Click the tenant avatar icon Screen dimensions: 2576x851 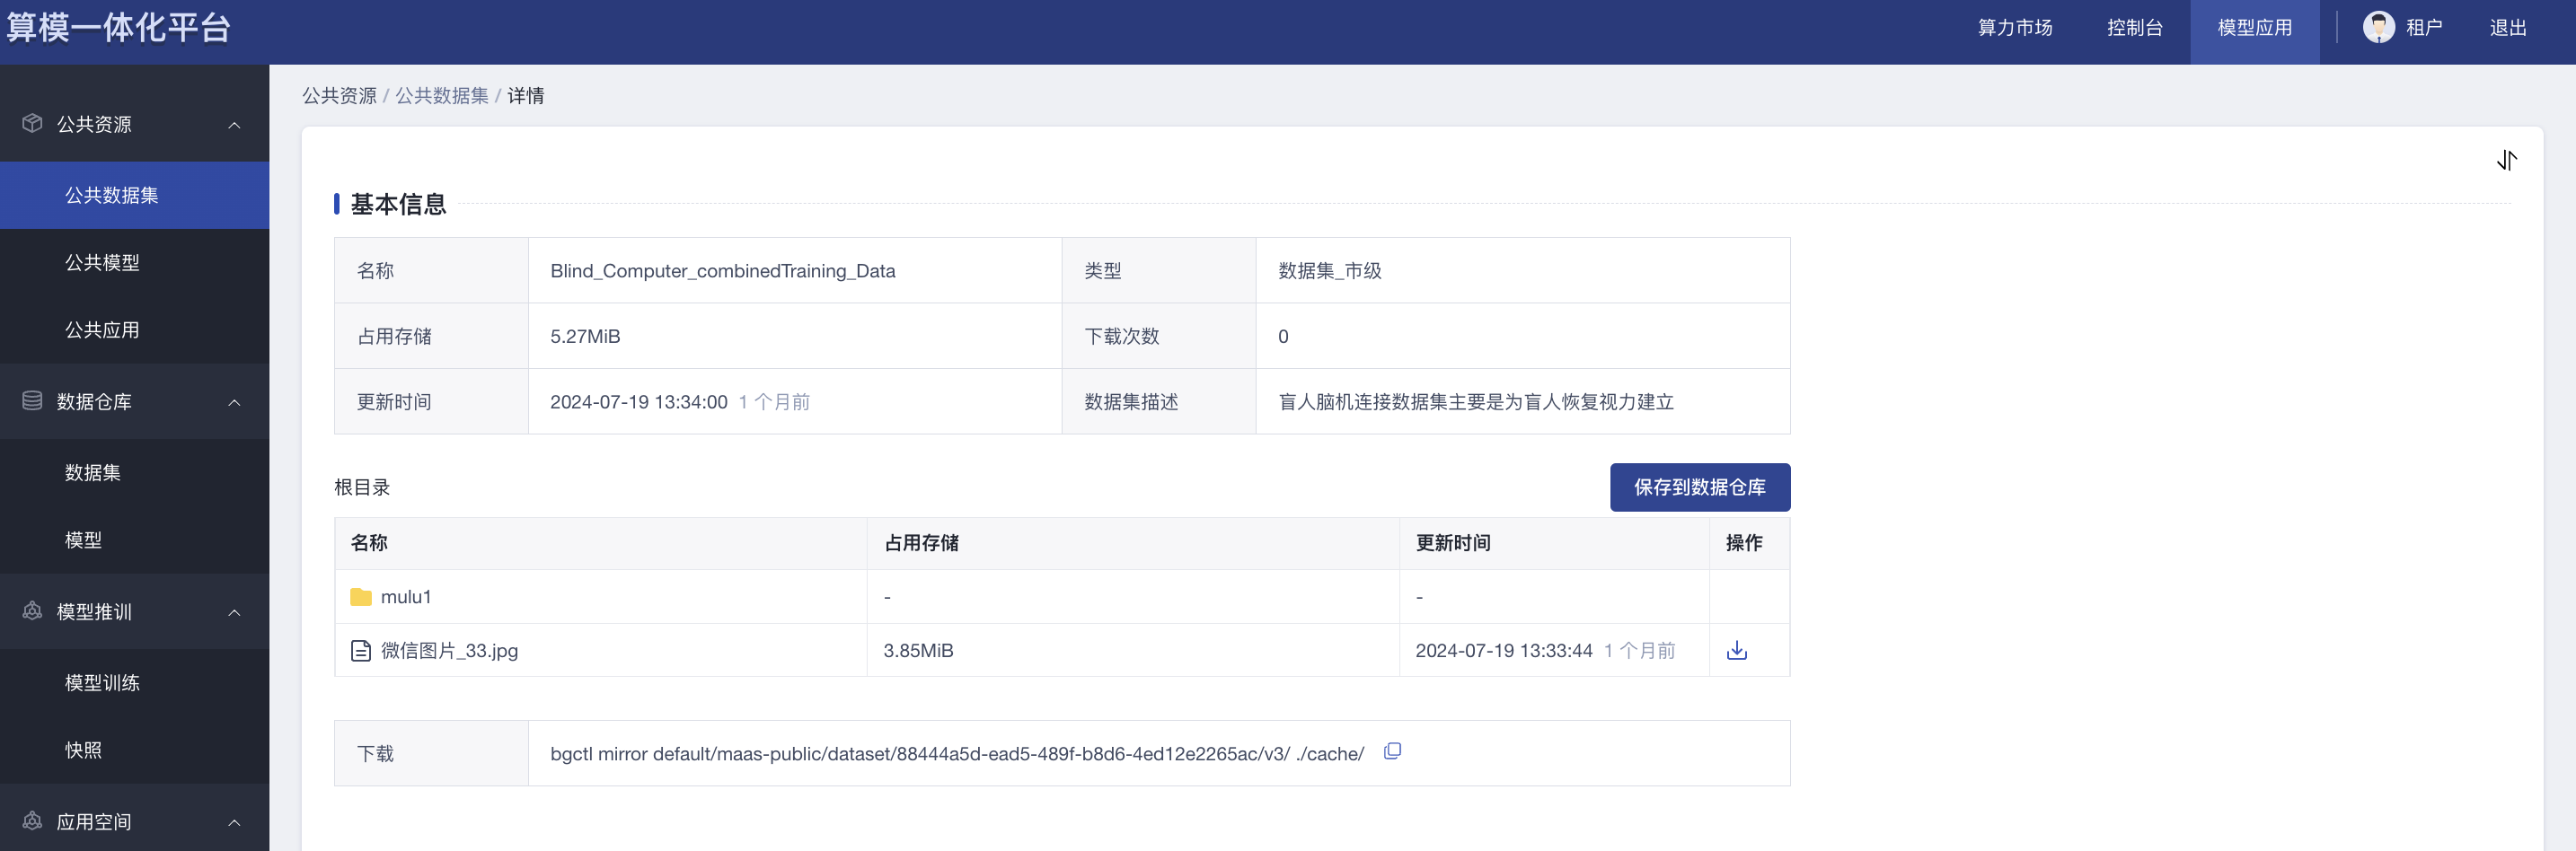(2378, 27)
